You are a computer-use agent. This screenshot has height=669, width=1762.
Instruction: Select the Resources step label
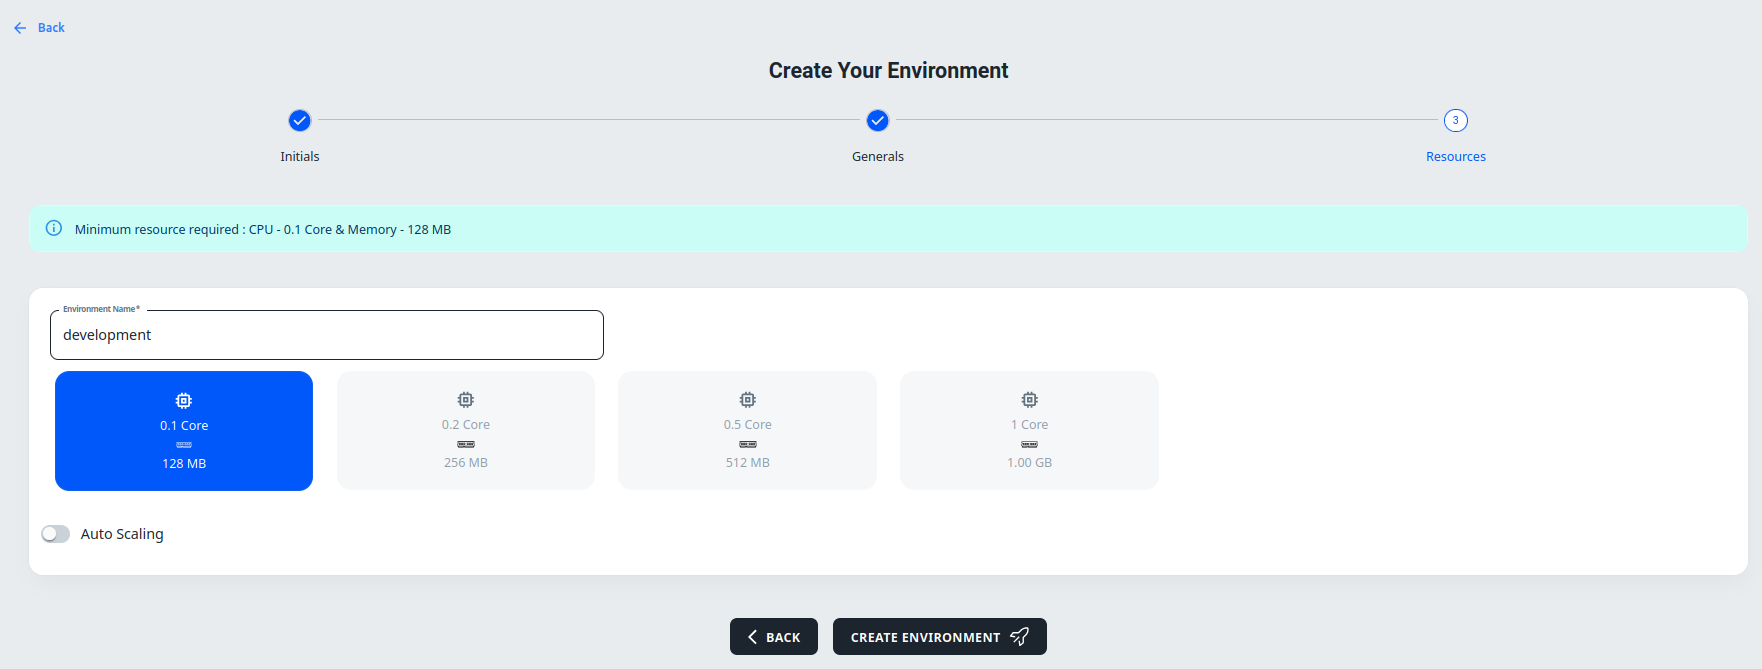(1456, 157)
